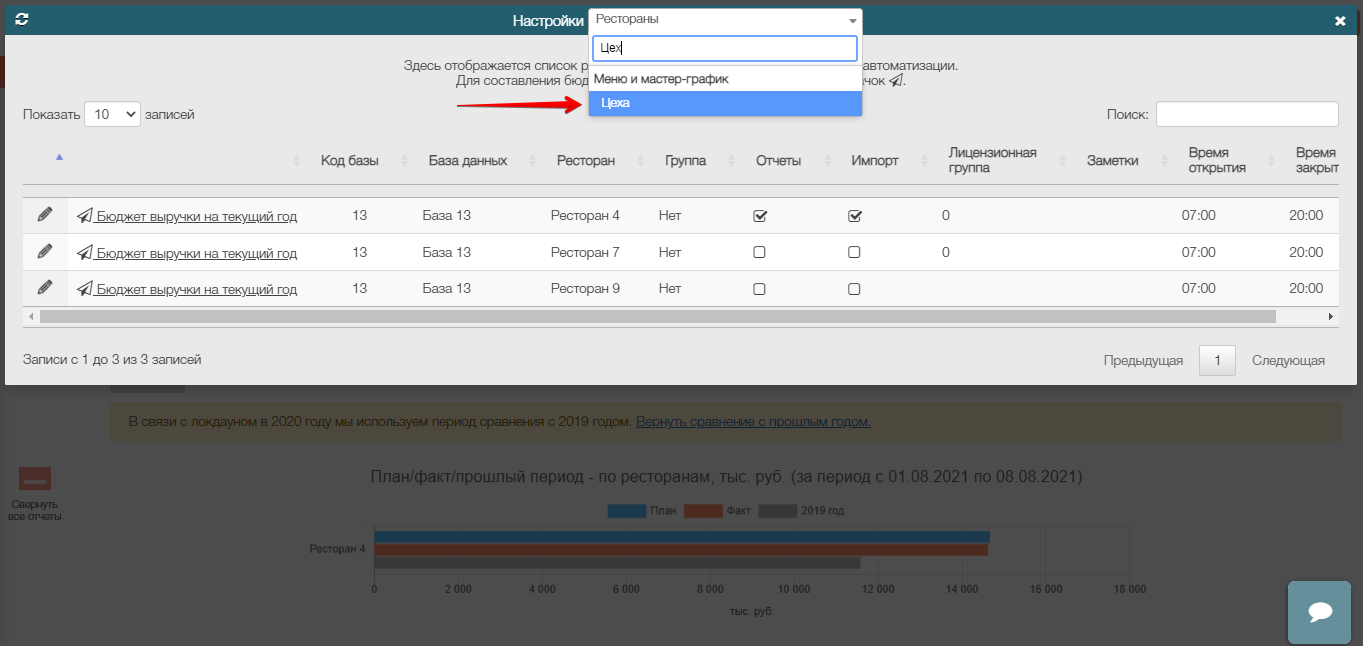Click the pencil edit icon for Ресторан 9
The image size is (1363, 646).
click(x=44, y=288)
